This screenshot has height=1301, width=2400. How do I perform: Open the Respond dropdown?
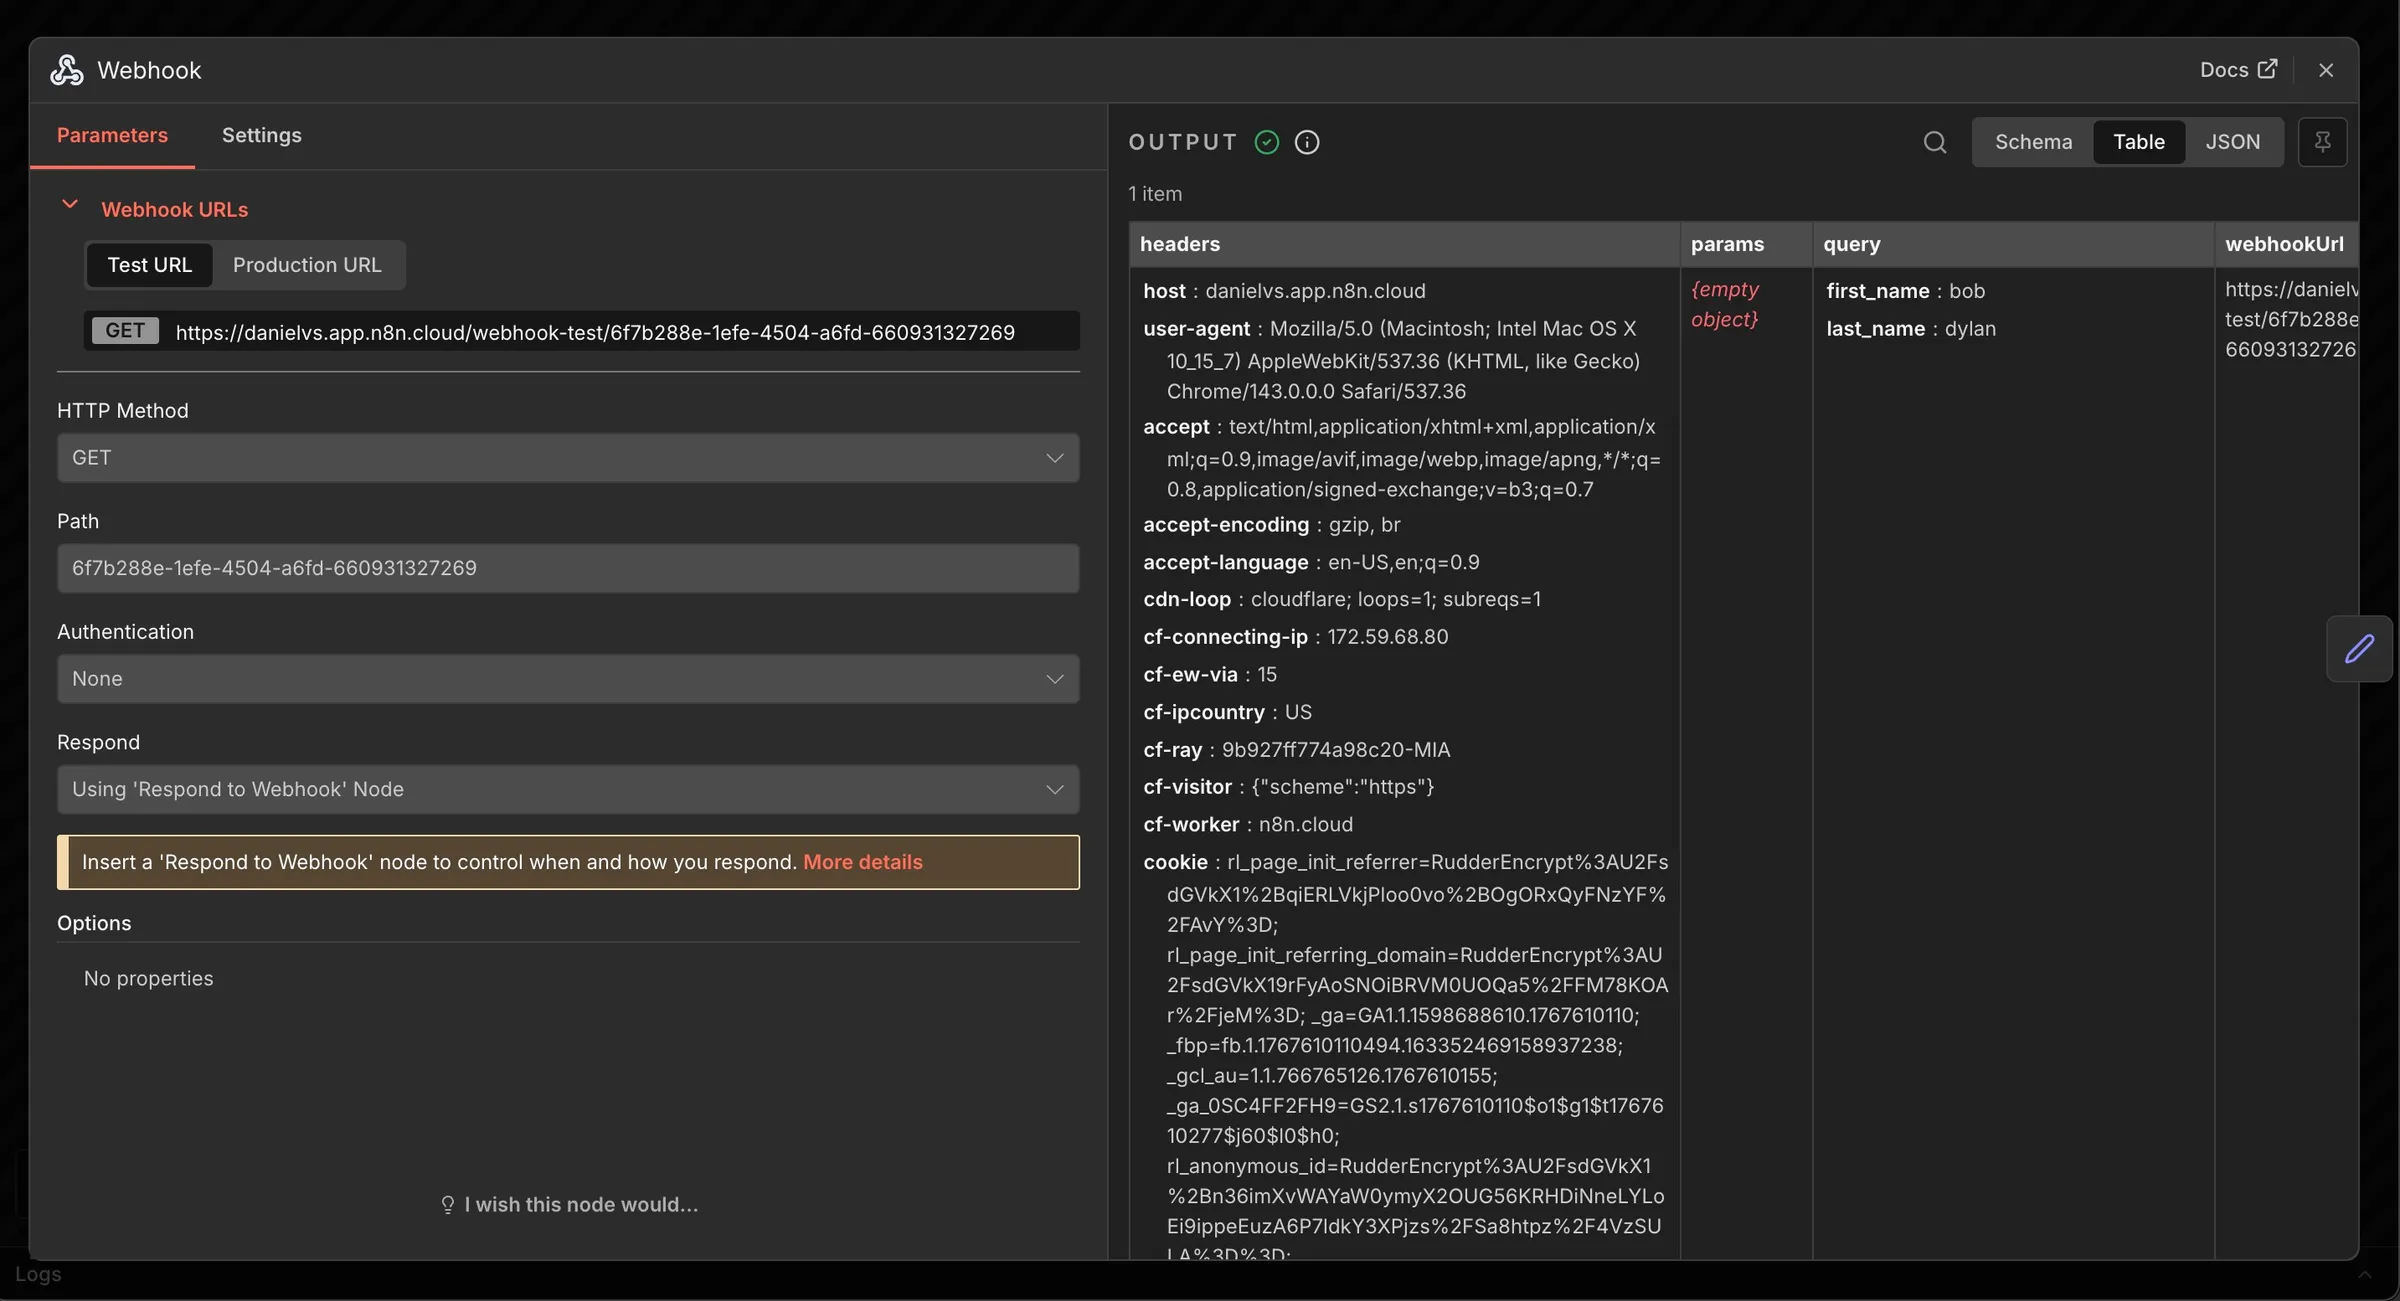568,790
